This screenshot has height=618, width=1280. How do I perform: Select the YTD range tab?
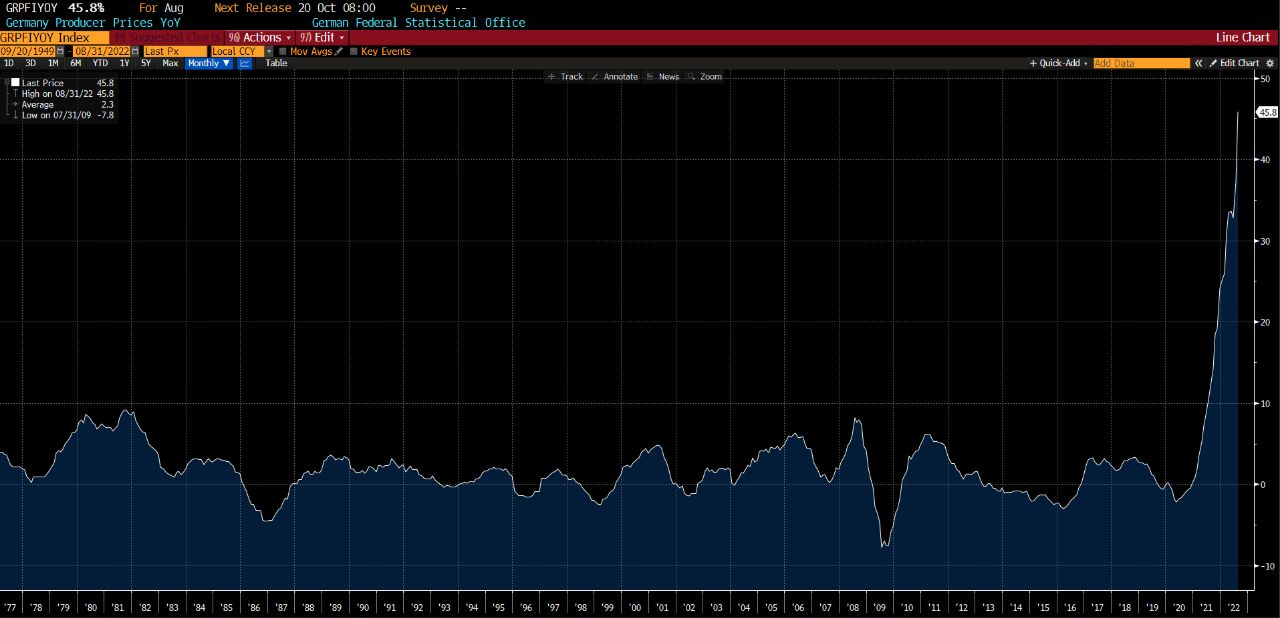tap(101, 63)
